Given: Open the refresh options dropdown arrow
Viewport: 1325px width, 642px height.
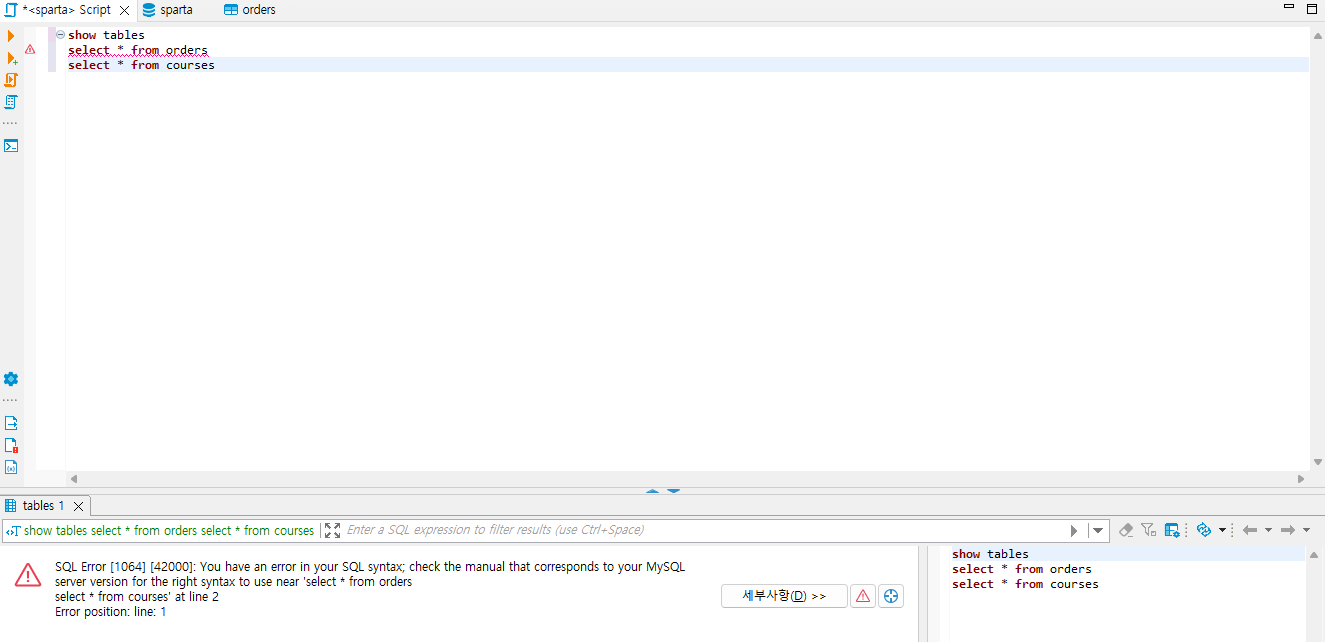Looking at the screenshot, I should click(1222, 531).
